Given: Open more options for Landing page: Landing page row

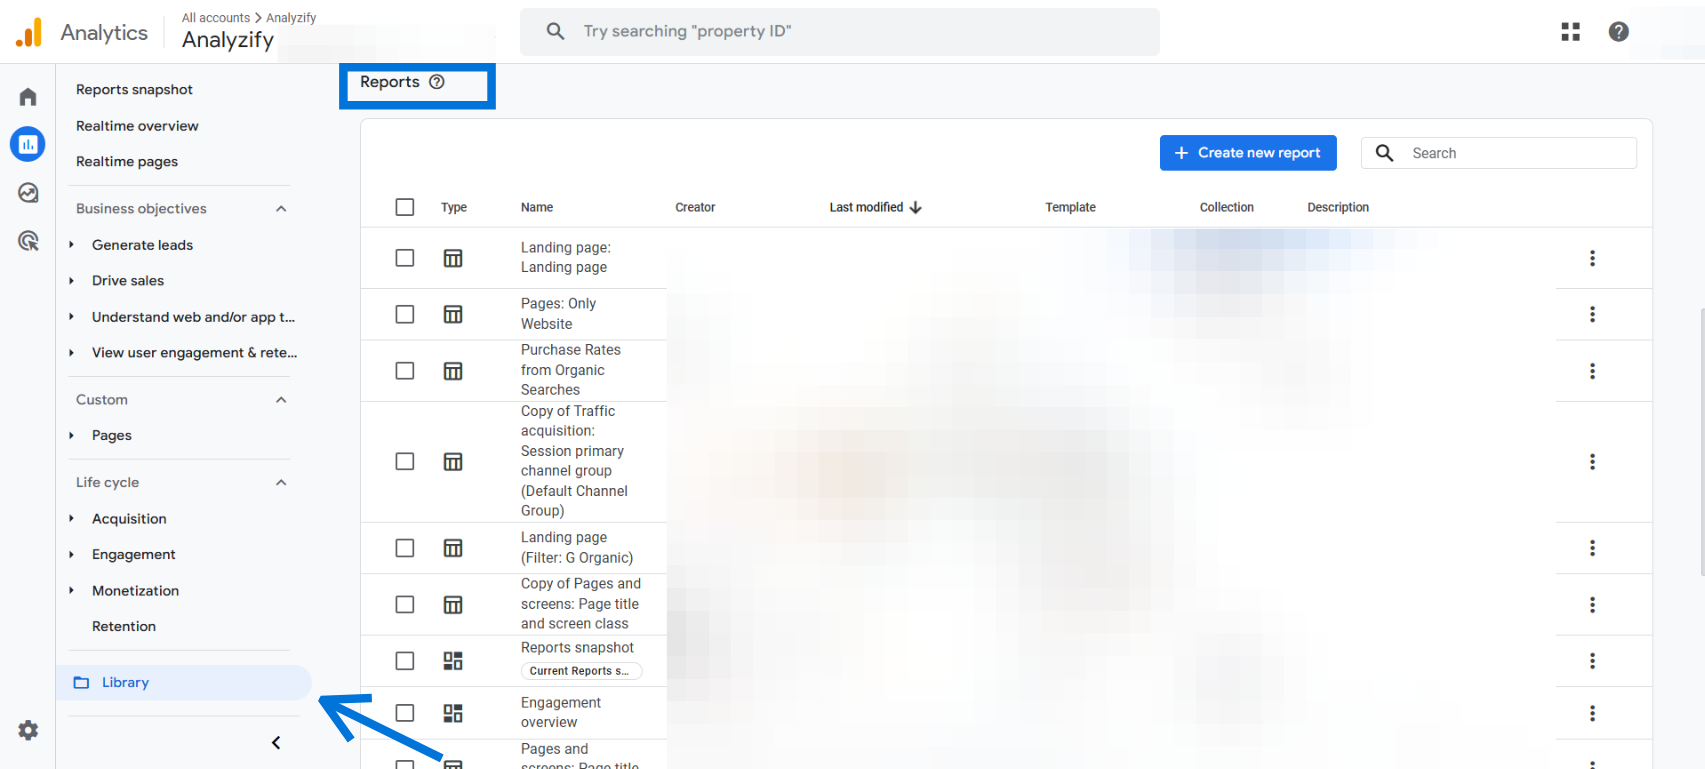Looking at the screenshot, I should 1592,258.
